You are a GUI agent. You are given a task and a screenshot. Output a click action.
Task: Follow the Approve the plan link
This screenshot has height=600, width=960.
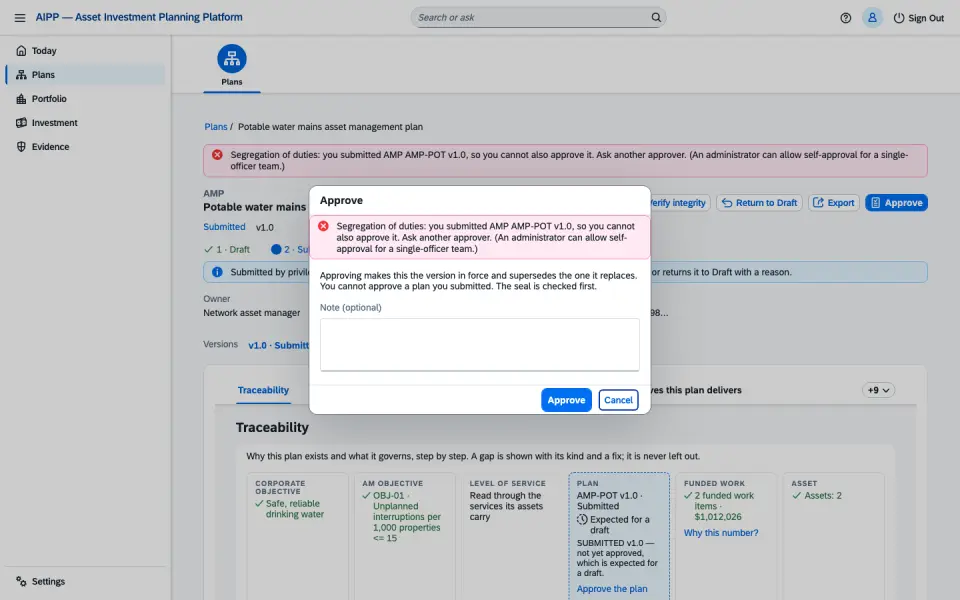pos(612,588)
